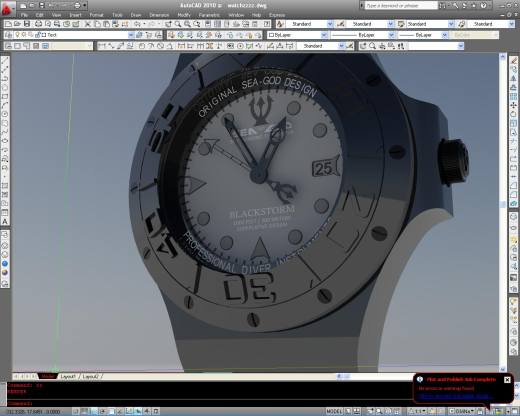The image size is (520, 416).
Task: Click the MODEL button in status bar
Action: pos(334,411)
